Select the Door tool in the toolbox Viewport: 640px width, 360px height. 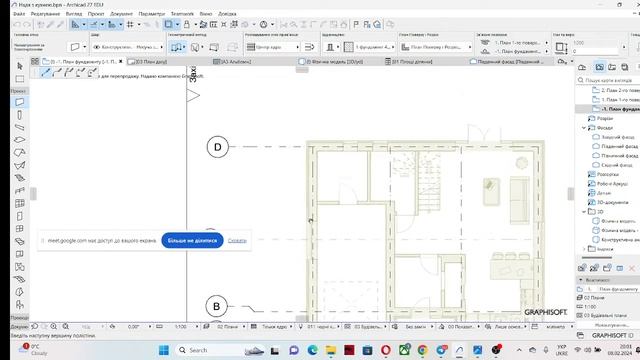20,216
